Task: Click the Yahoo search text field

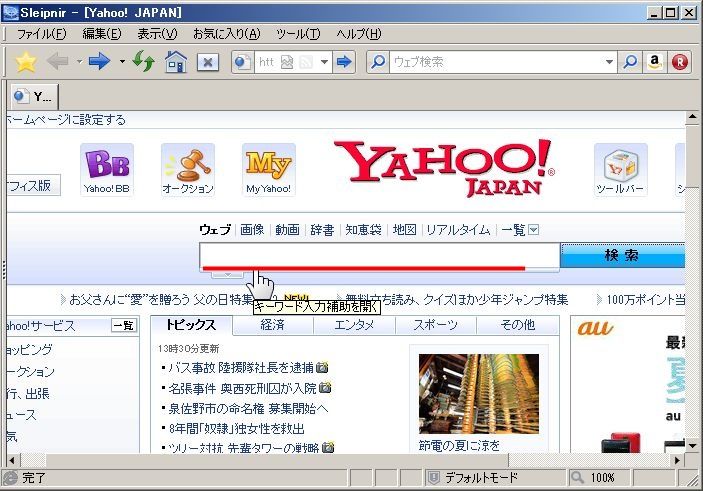Action: pos(379,256)
